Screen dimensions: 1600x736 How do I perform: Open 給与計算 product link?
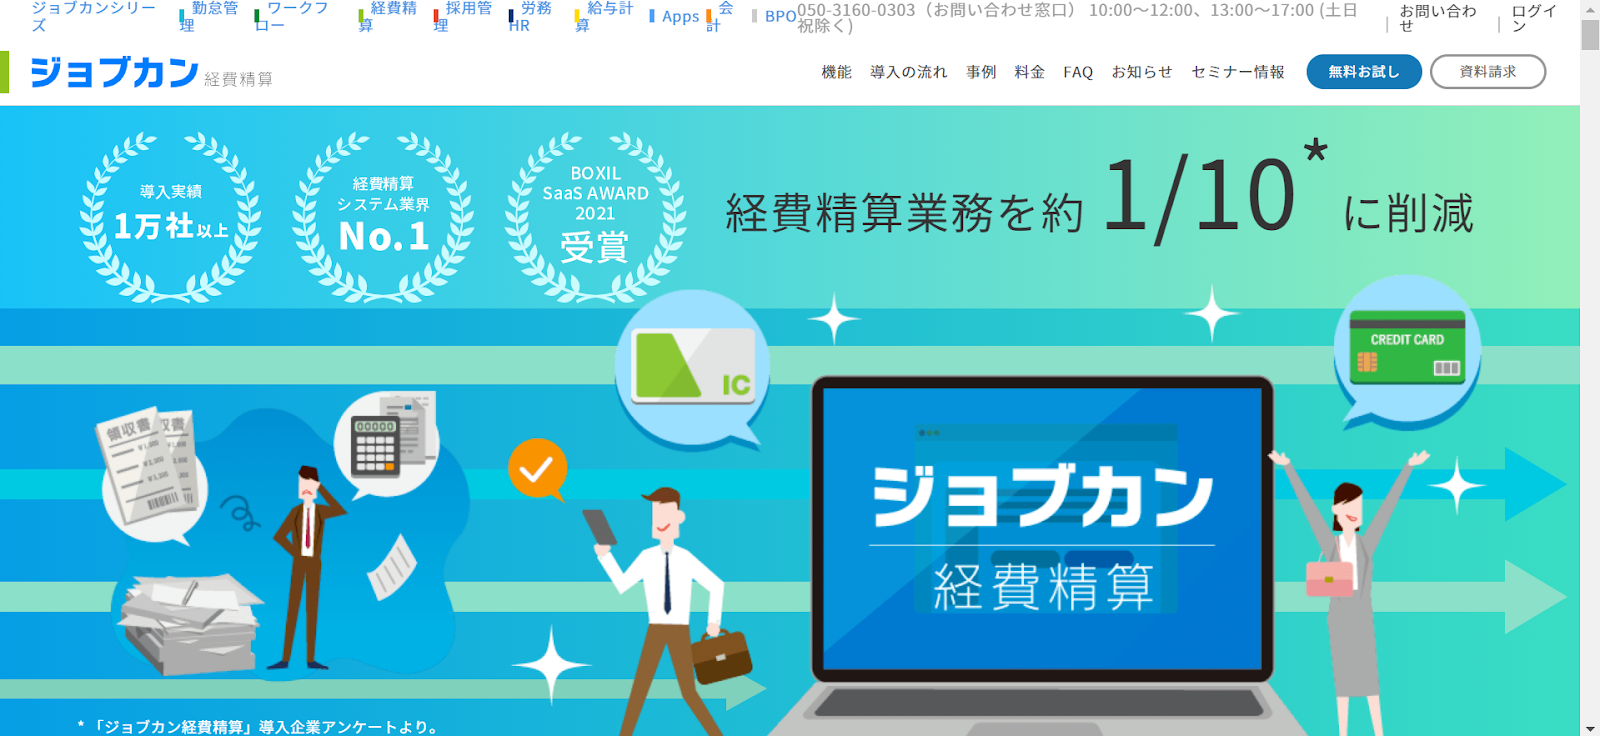pyautogui.click(x=605, y=16)
